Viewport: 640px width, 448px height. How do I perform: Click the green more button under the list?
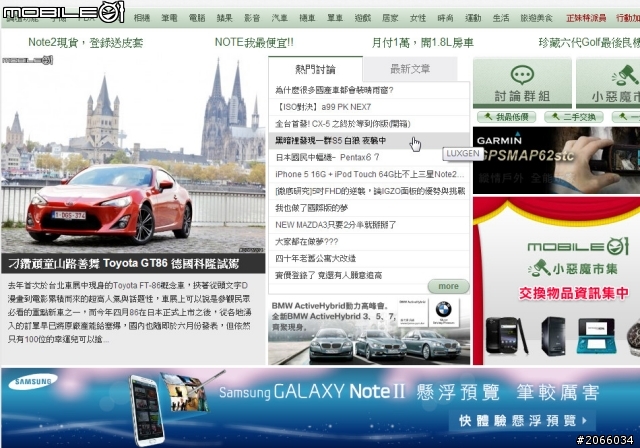pos(448,286)
